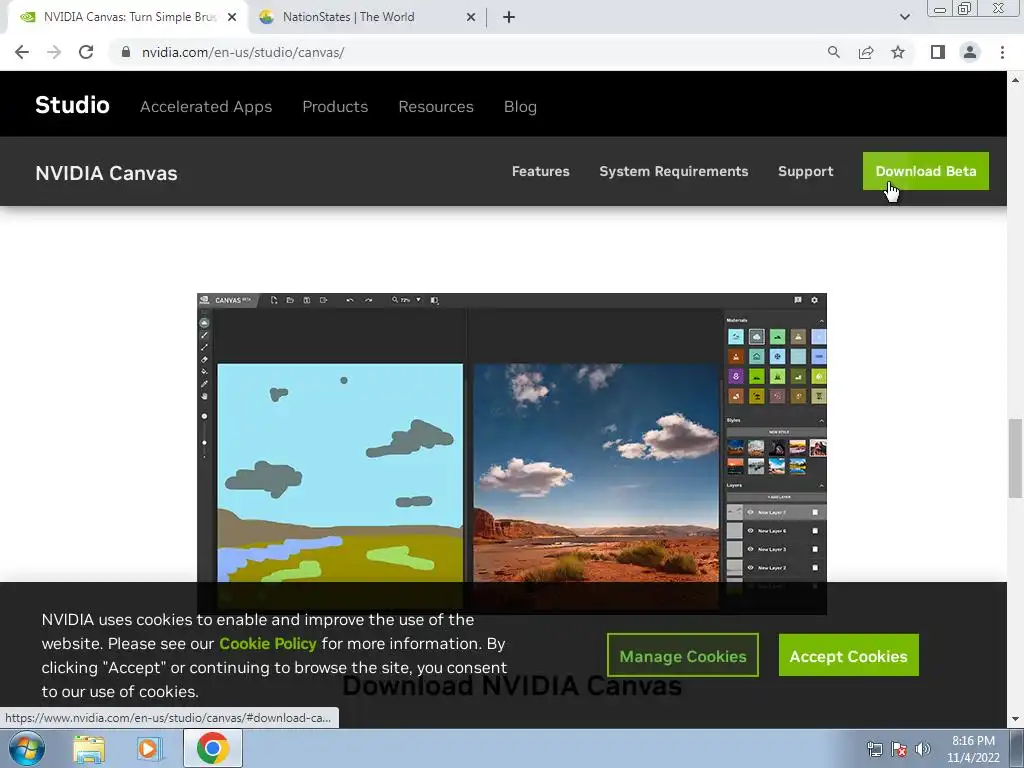
Task: Switch to NationStates | The World tab
Action: [366, 18]
